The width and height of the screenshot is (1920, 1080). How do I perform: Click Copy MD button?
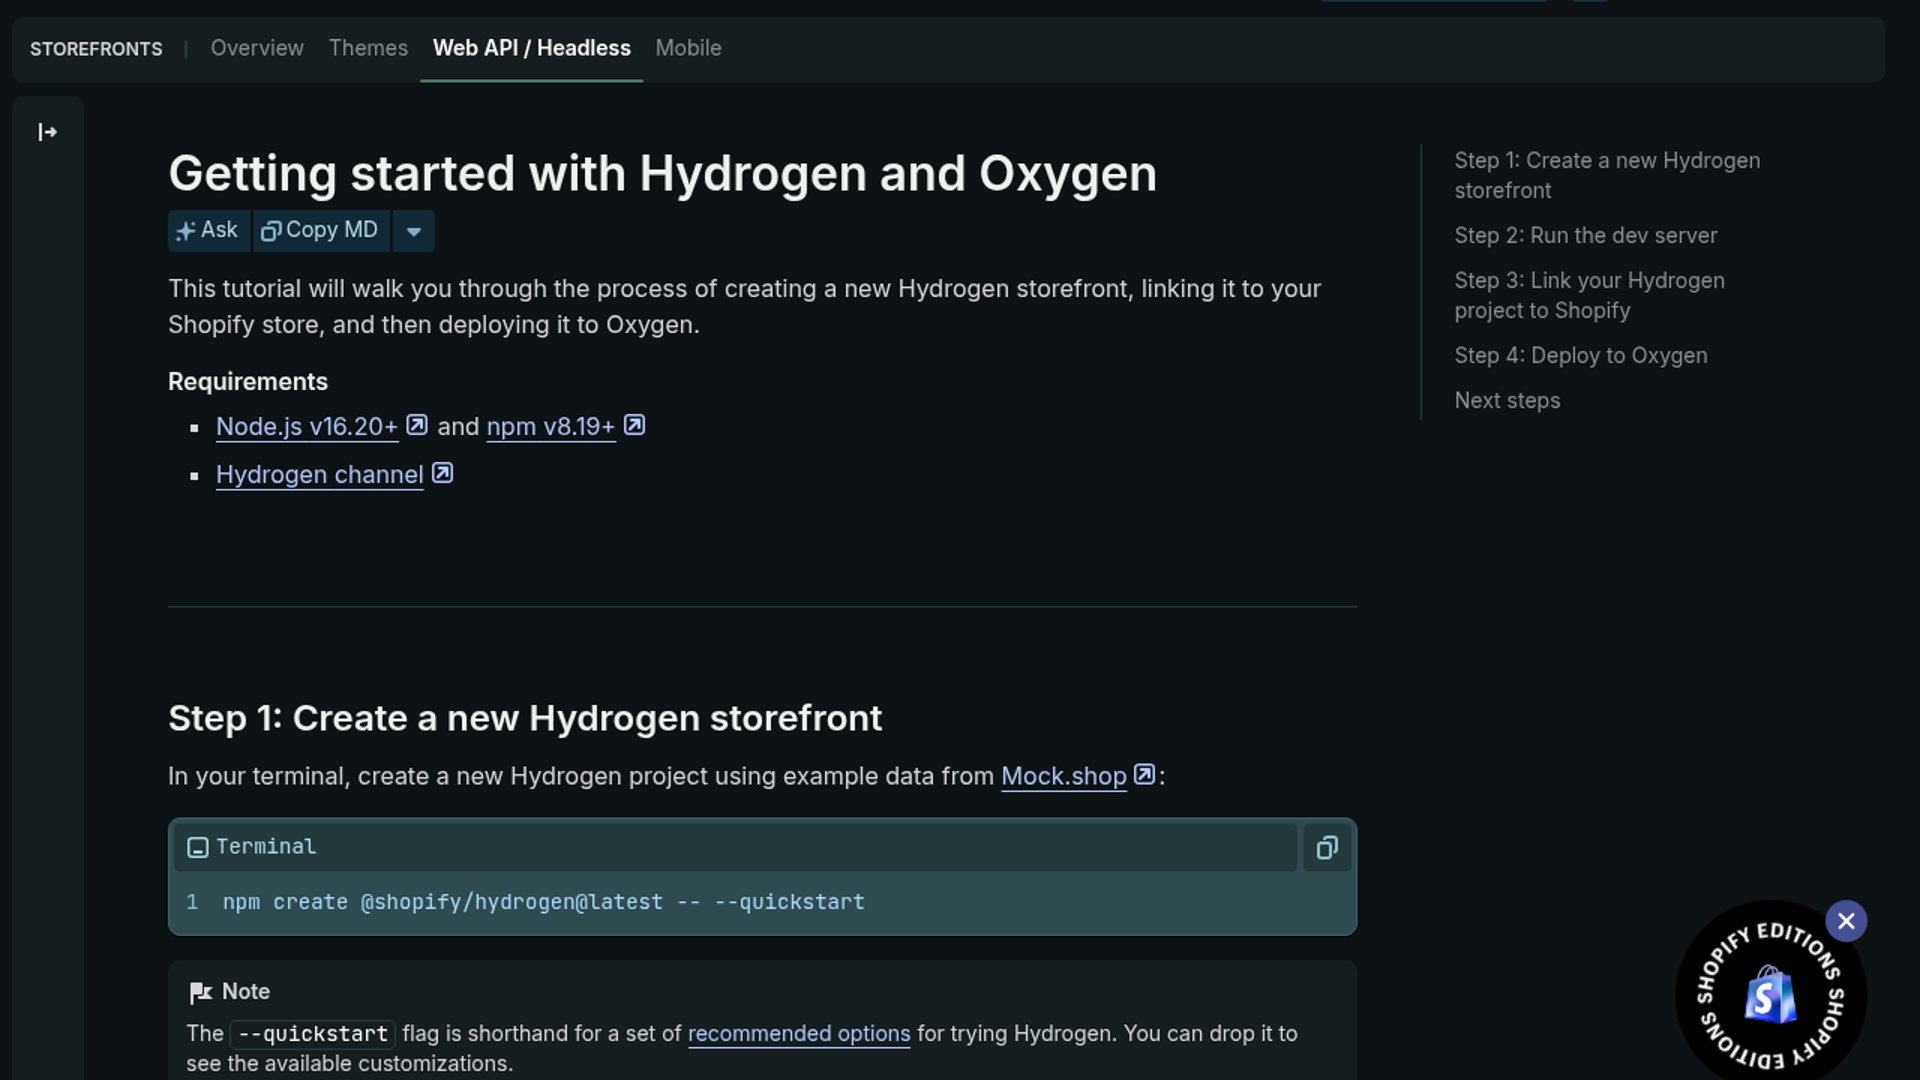coord(321,231)
